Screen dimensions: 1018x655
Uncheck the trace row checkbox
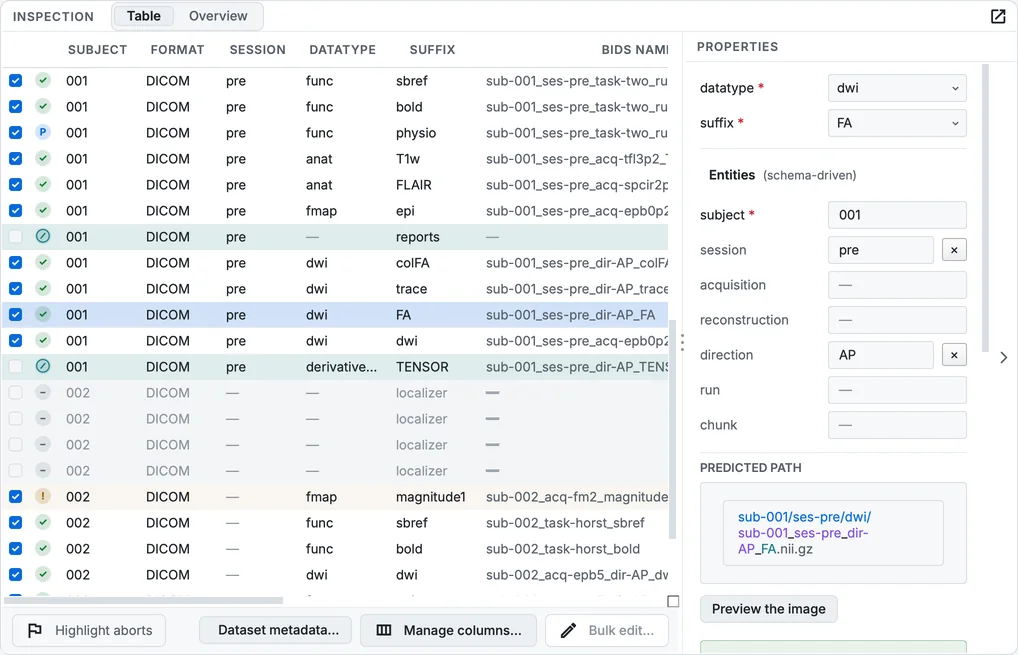coord(16,288)
